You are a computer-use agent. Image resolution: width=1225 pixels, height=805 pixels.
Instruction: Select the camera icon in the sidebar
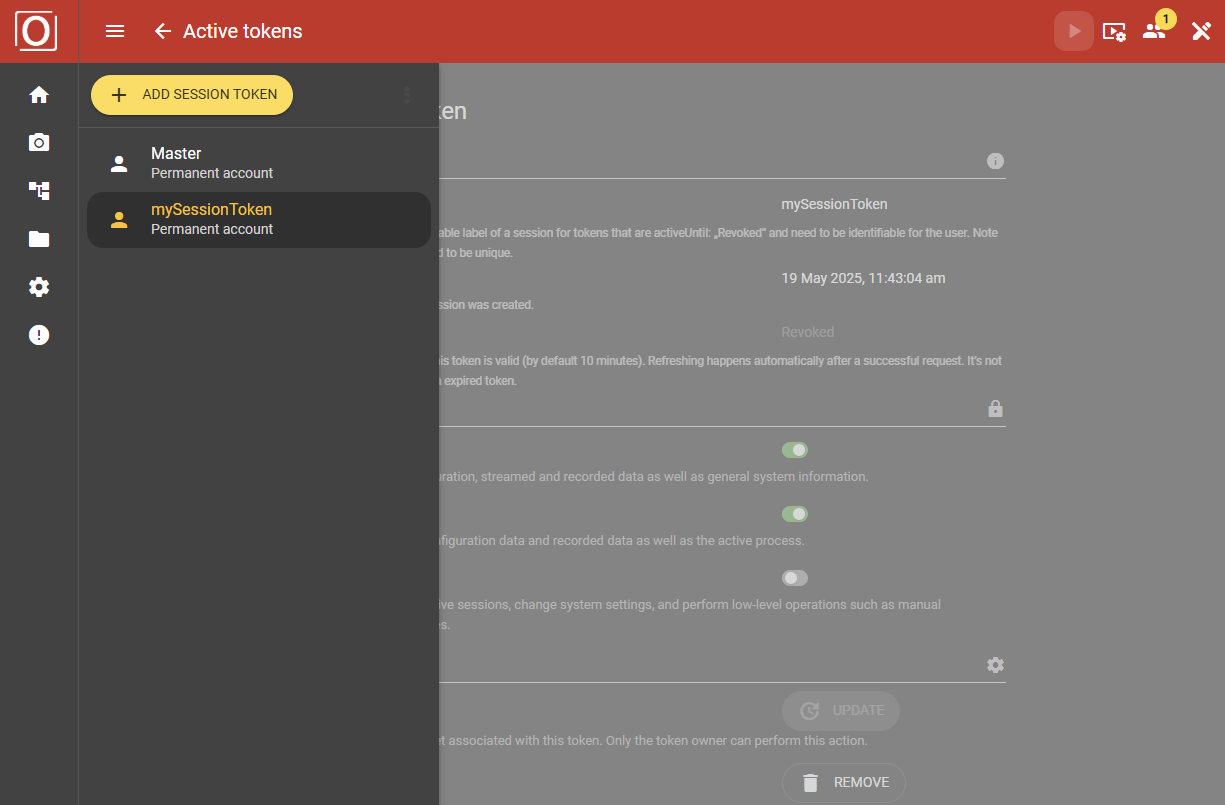click(x=38, y=142)
